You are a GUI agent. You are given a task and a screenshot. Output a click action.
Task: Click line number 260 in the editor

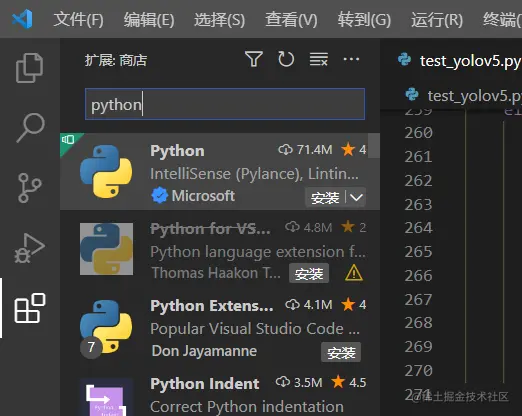pyautogui.click(x=418, y=133)
